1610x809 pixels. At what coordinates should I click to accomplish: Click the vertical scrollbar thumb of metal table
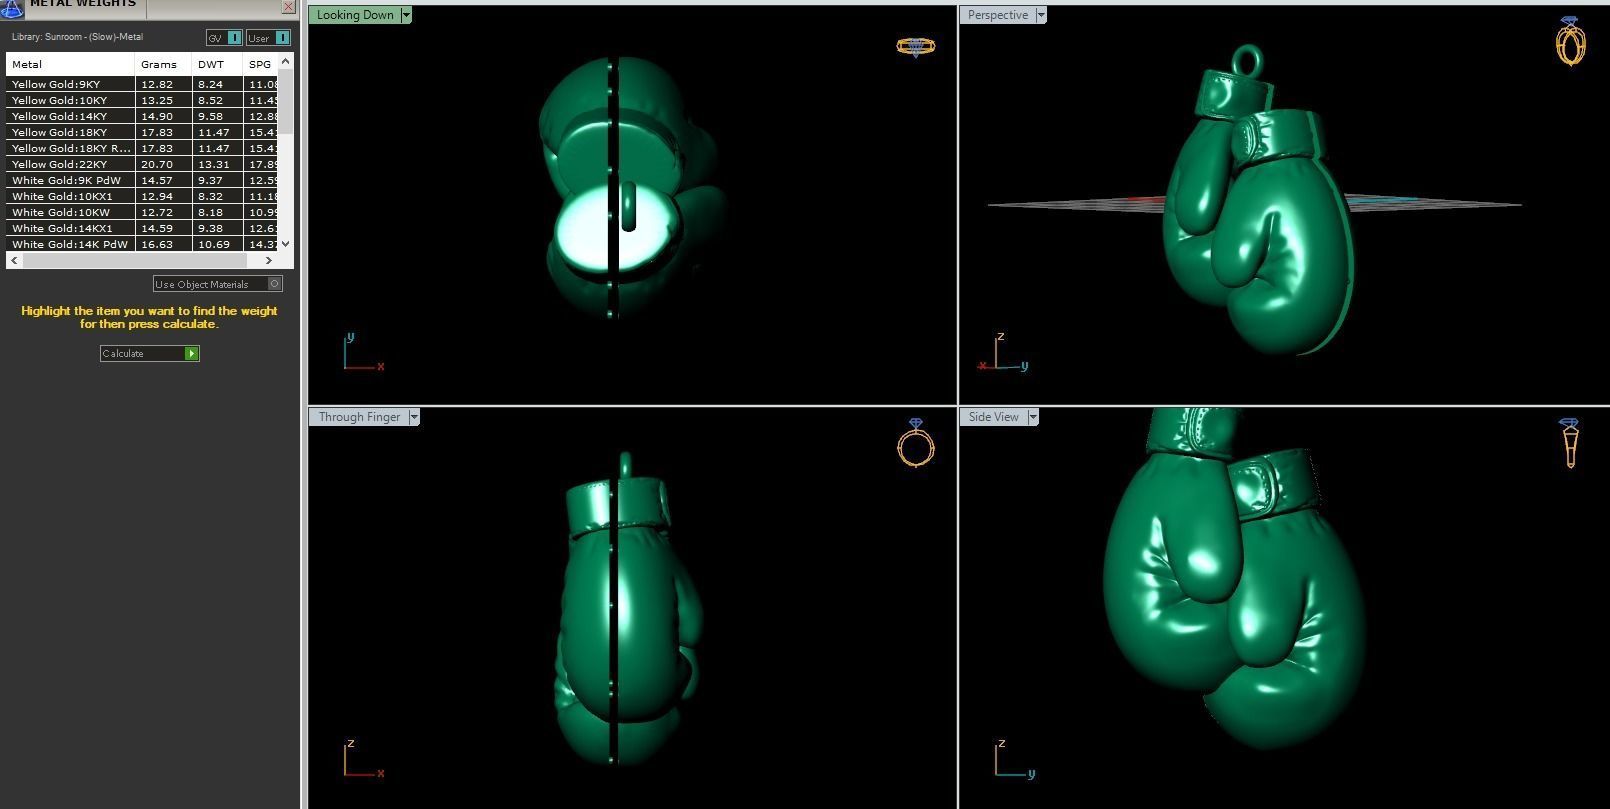pos(286,101)
